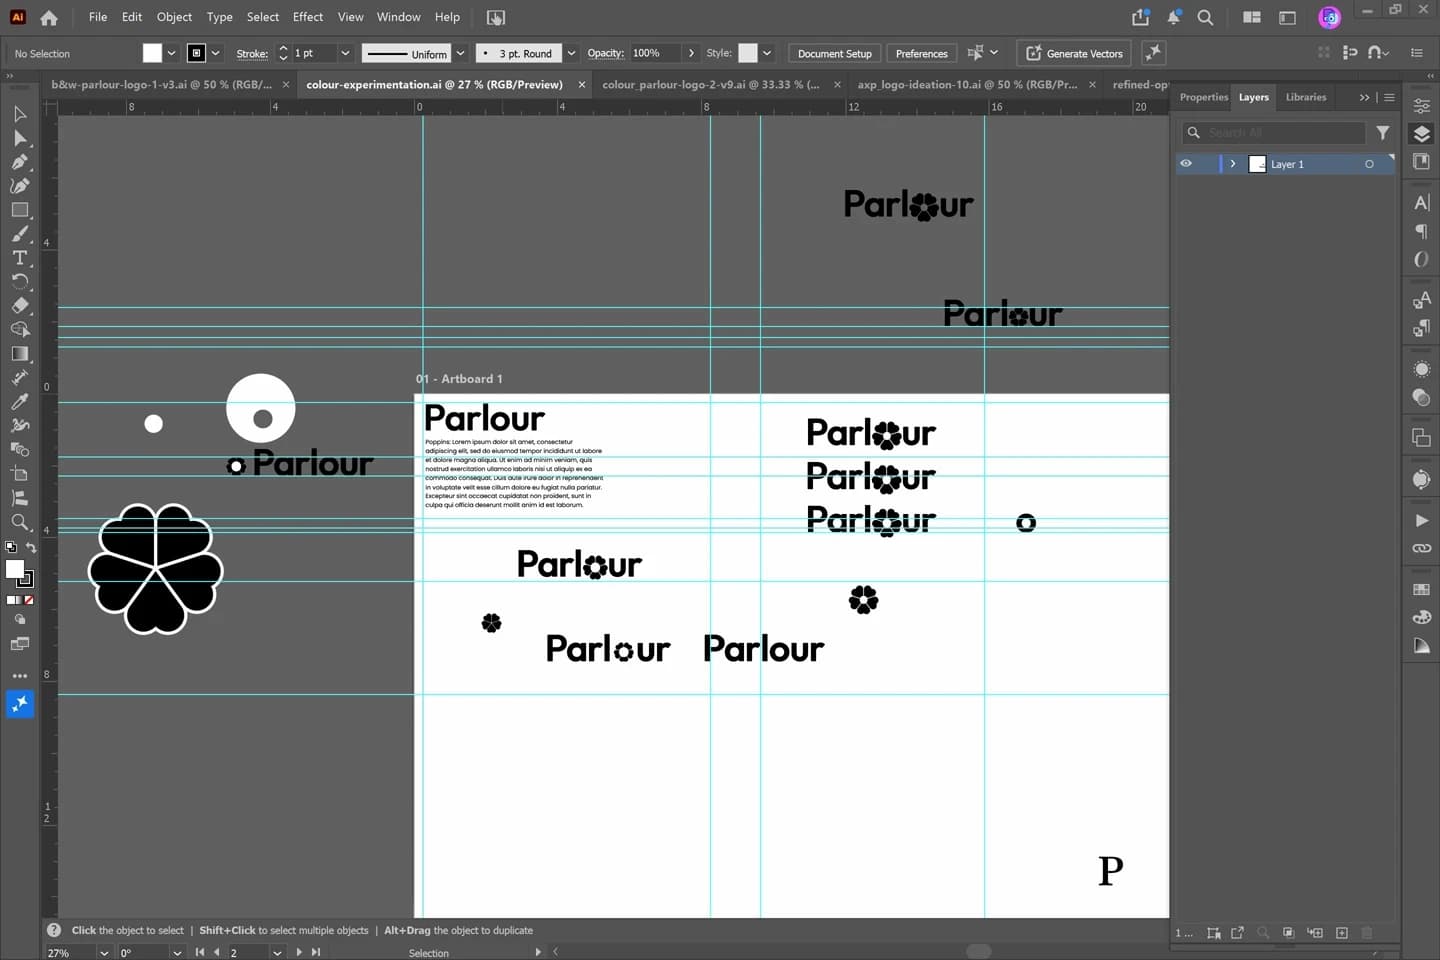Activate the Paintbrush tool
The height and width of the screenshot is (960, 1440).
click(20, 234)
